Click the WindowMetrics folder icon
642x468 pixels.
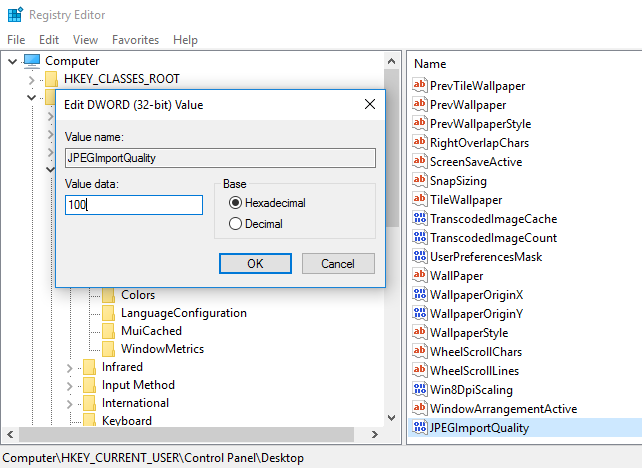pos(109,349)
